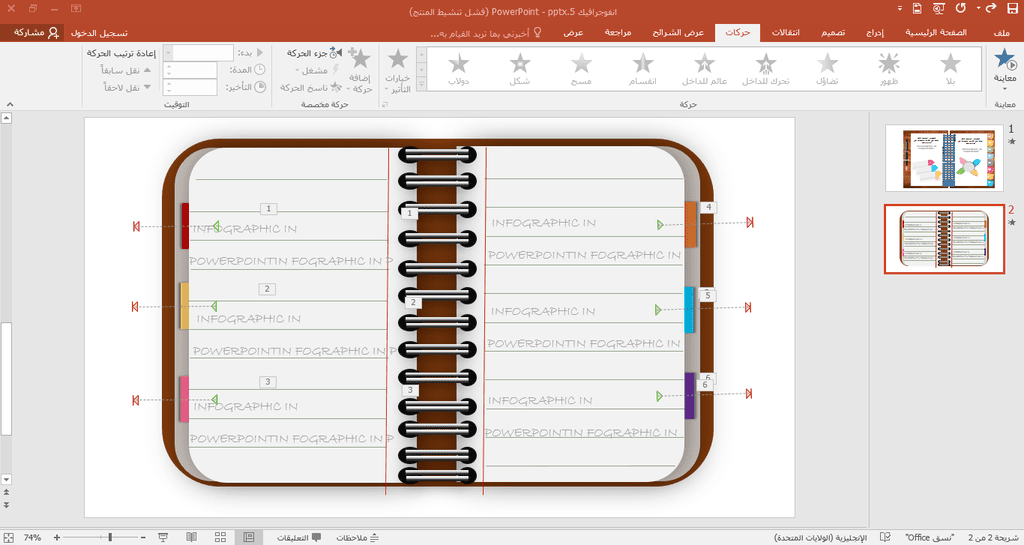Open the Undo history dropdown arrow
1024x545 pixels.
pos(978,8)
